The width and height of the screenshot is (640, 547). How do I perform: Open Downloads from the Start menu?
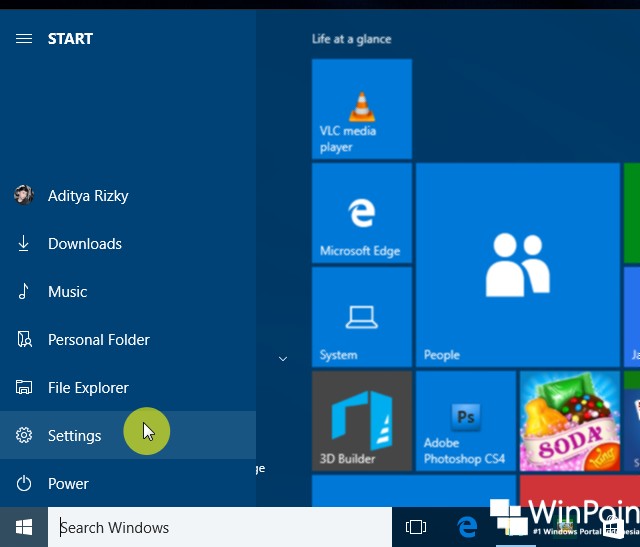click(x=128, y=244)
